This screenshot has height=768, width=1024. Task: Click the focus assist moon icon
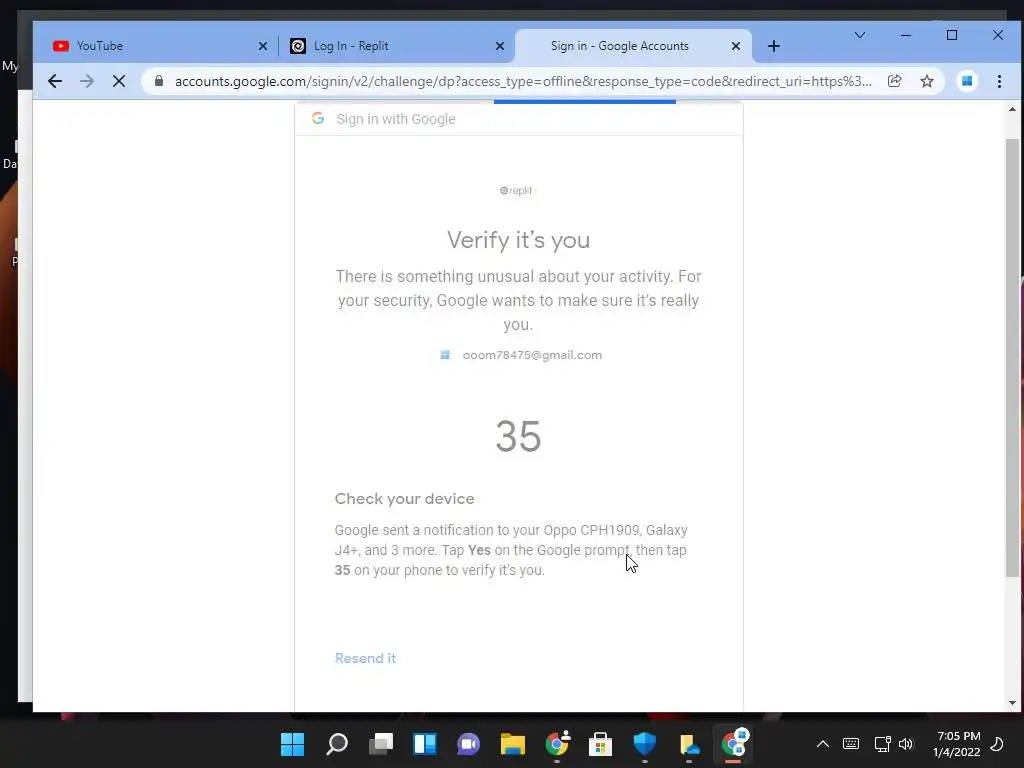click(x=997, y=744)
